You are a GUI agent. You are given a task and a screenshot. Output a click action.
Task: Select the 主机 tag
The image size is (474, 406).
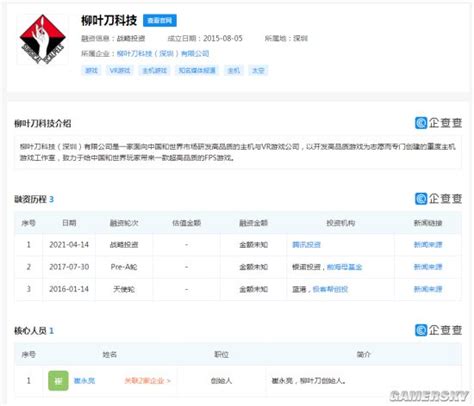[x=234, y=70]
